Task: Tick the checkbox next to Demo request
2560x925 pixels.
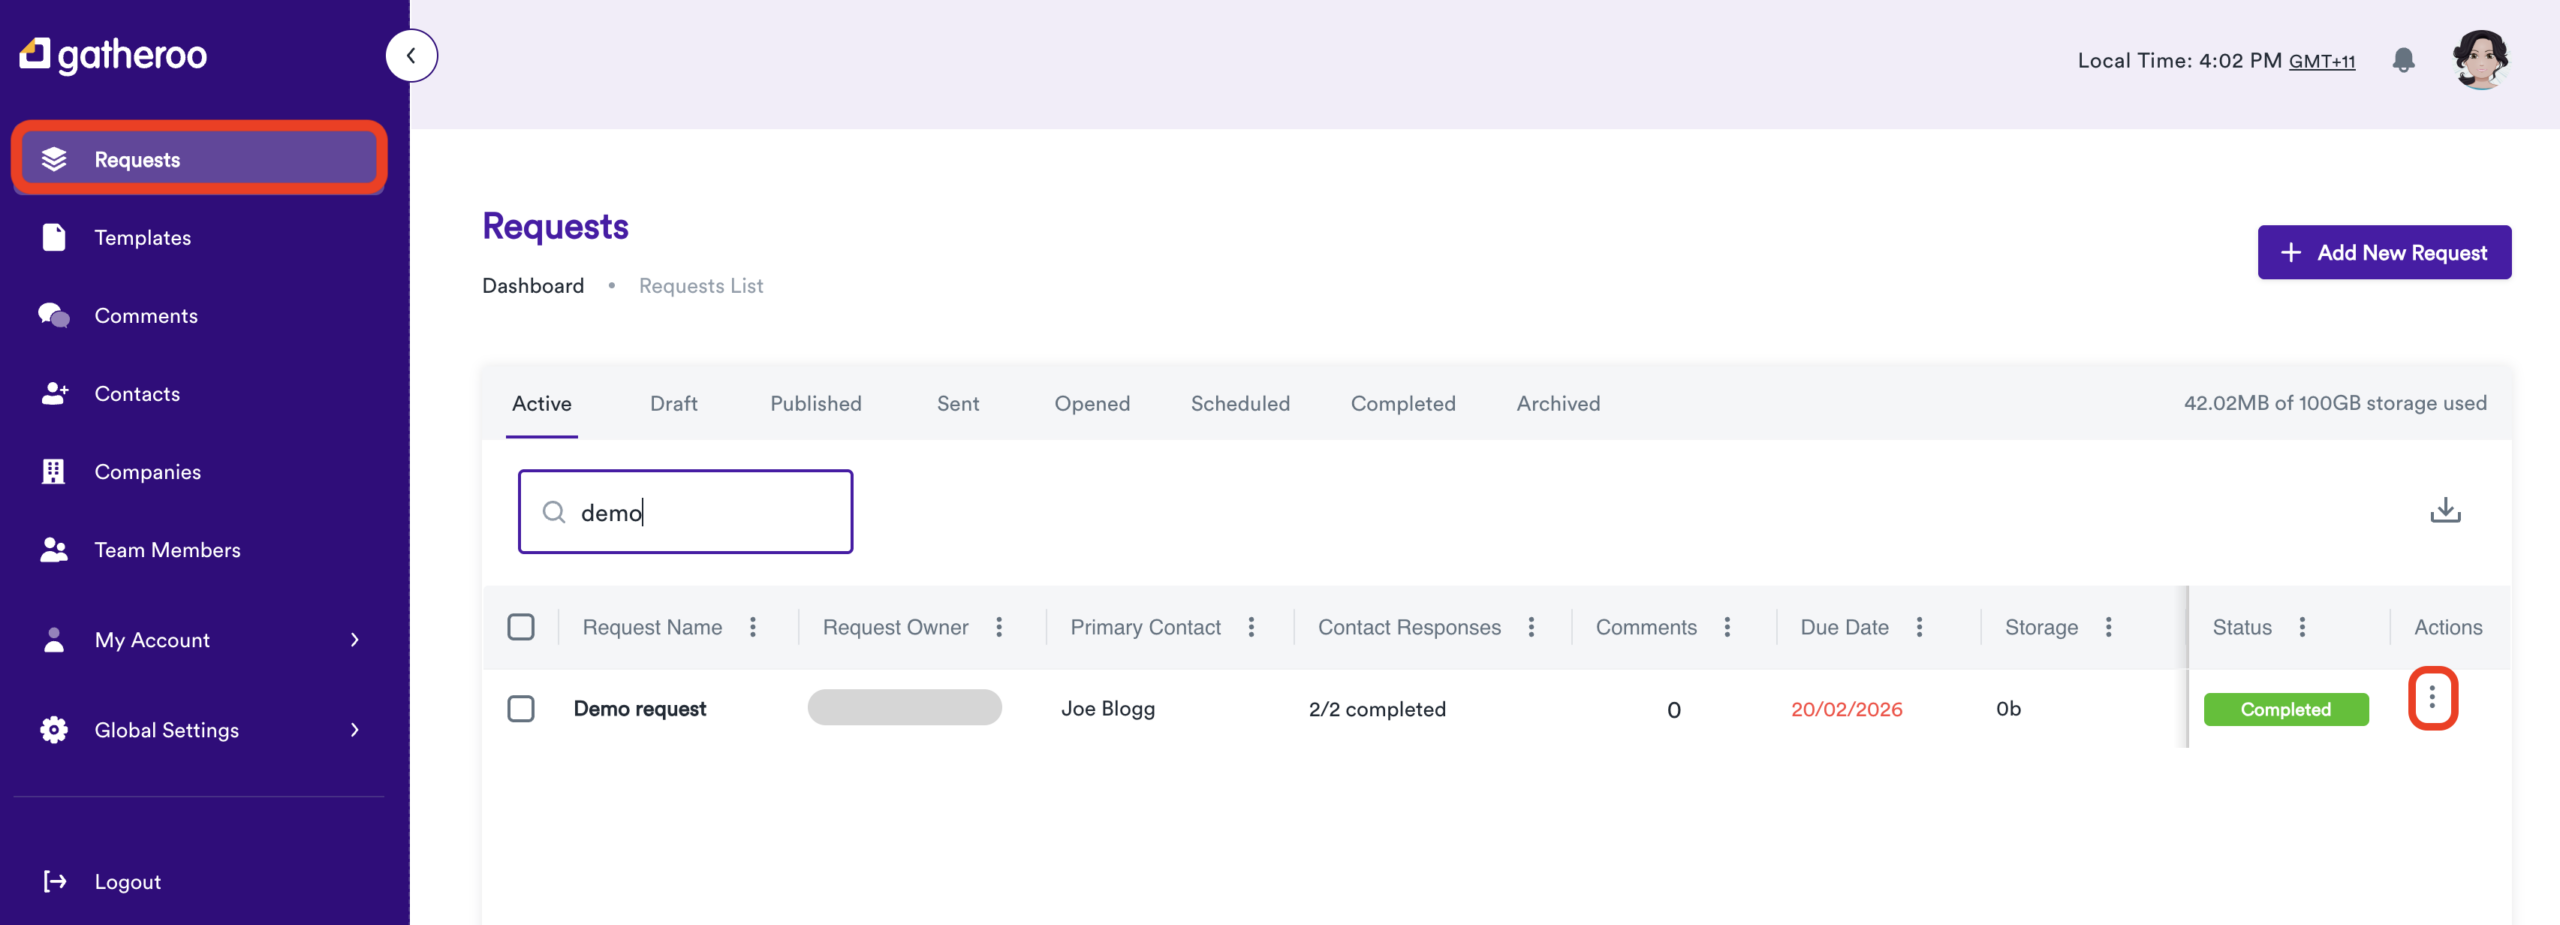Action: pos(521,708)
